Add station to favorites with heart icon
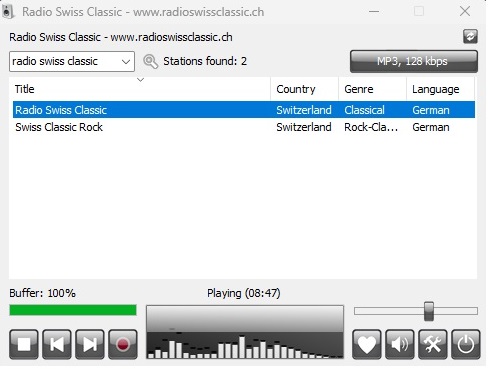Screen dimensions: 488x369 (367, 344)
